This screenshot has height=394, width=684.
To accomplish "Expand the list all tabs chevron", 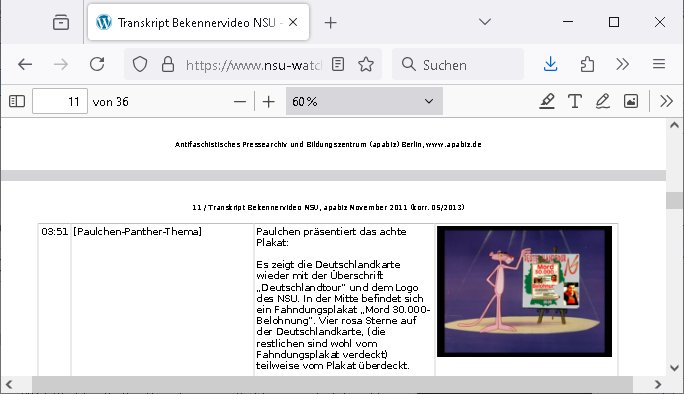I will 485,22.
